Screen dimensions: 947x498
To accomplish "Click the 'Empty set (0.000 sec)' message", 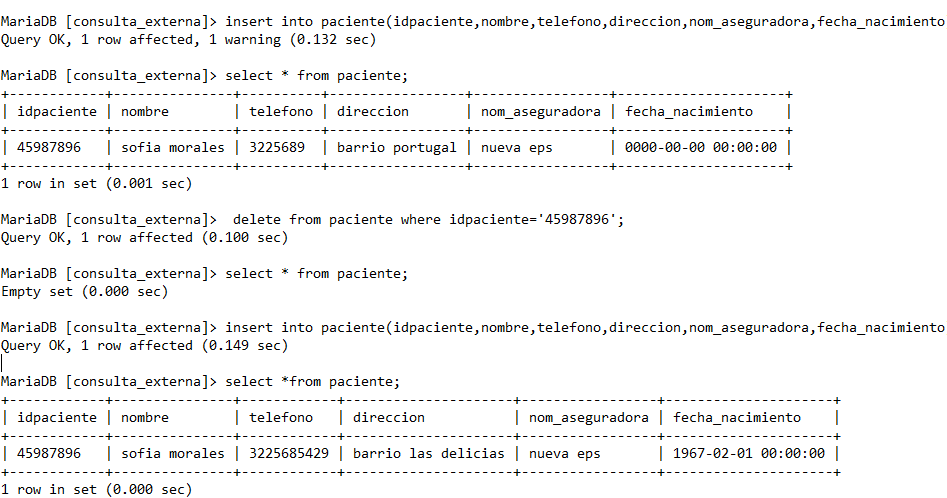I will pos(84,292).
